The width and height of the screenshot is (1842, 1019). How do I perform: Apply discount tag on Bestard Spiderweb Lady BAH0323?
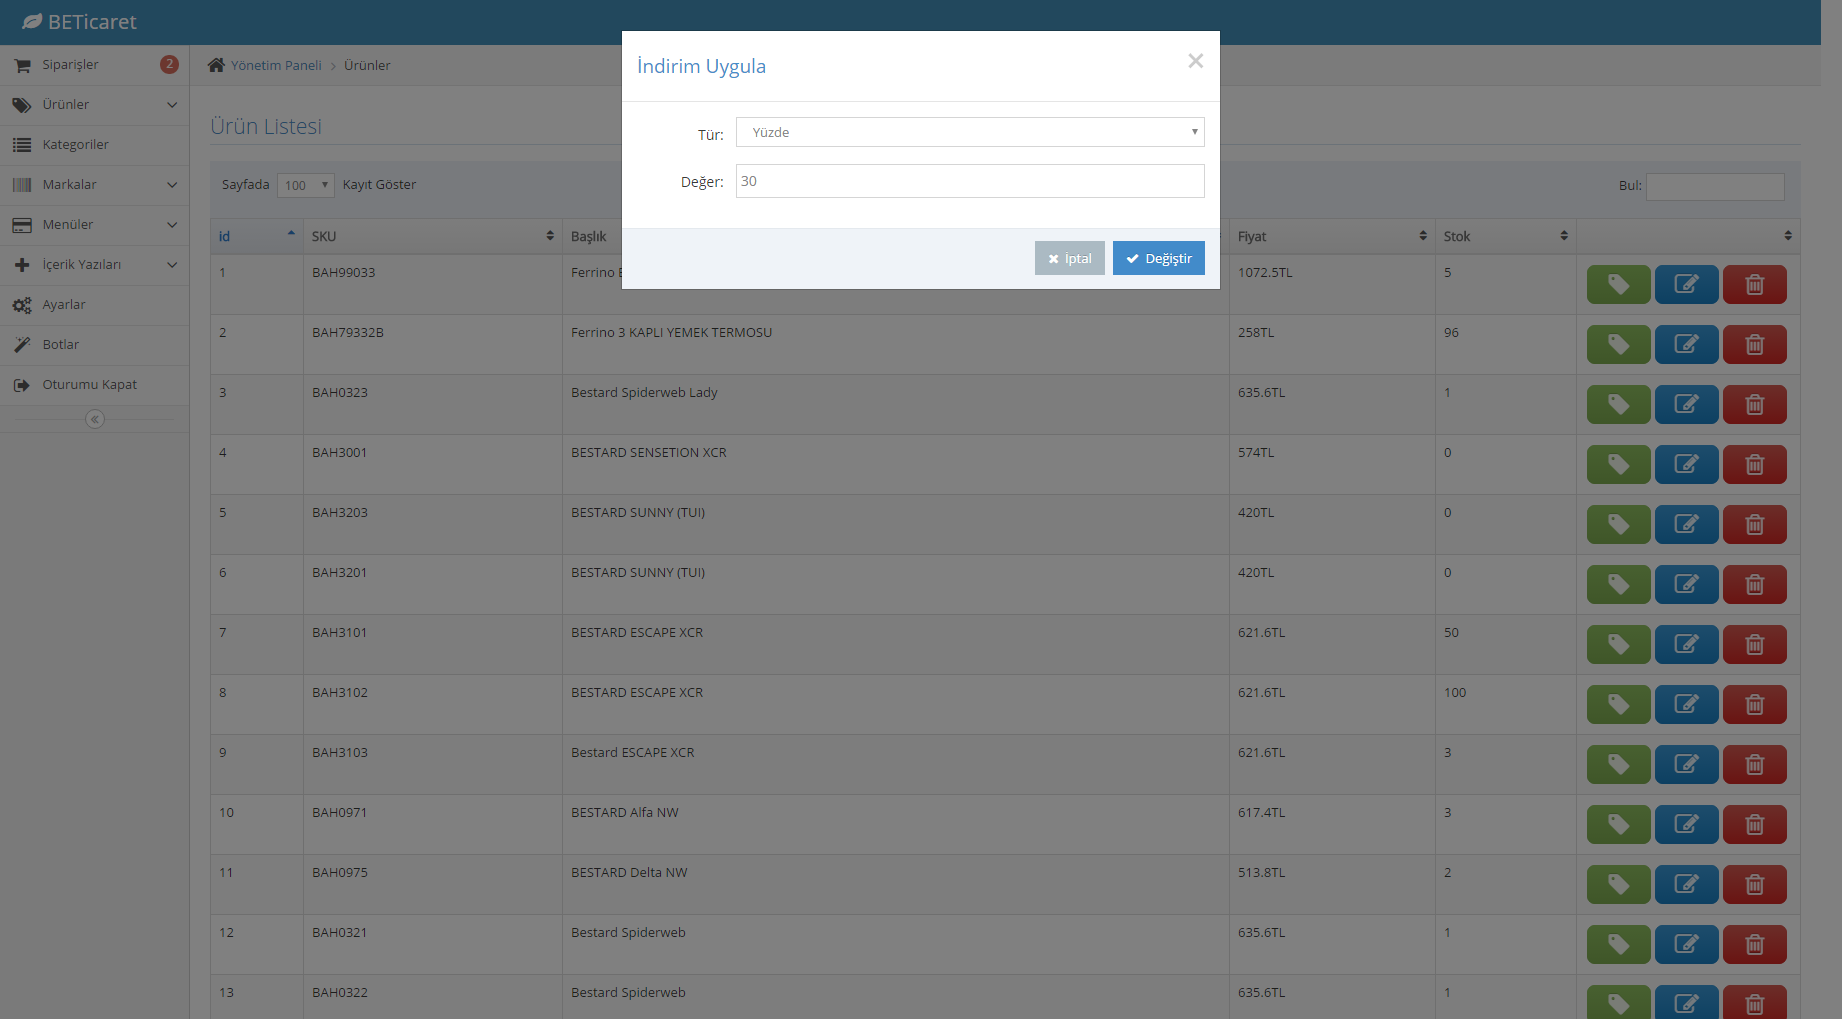(1618, 405)
